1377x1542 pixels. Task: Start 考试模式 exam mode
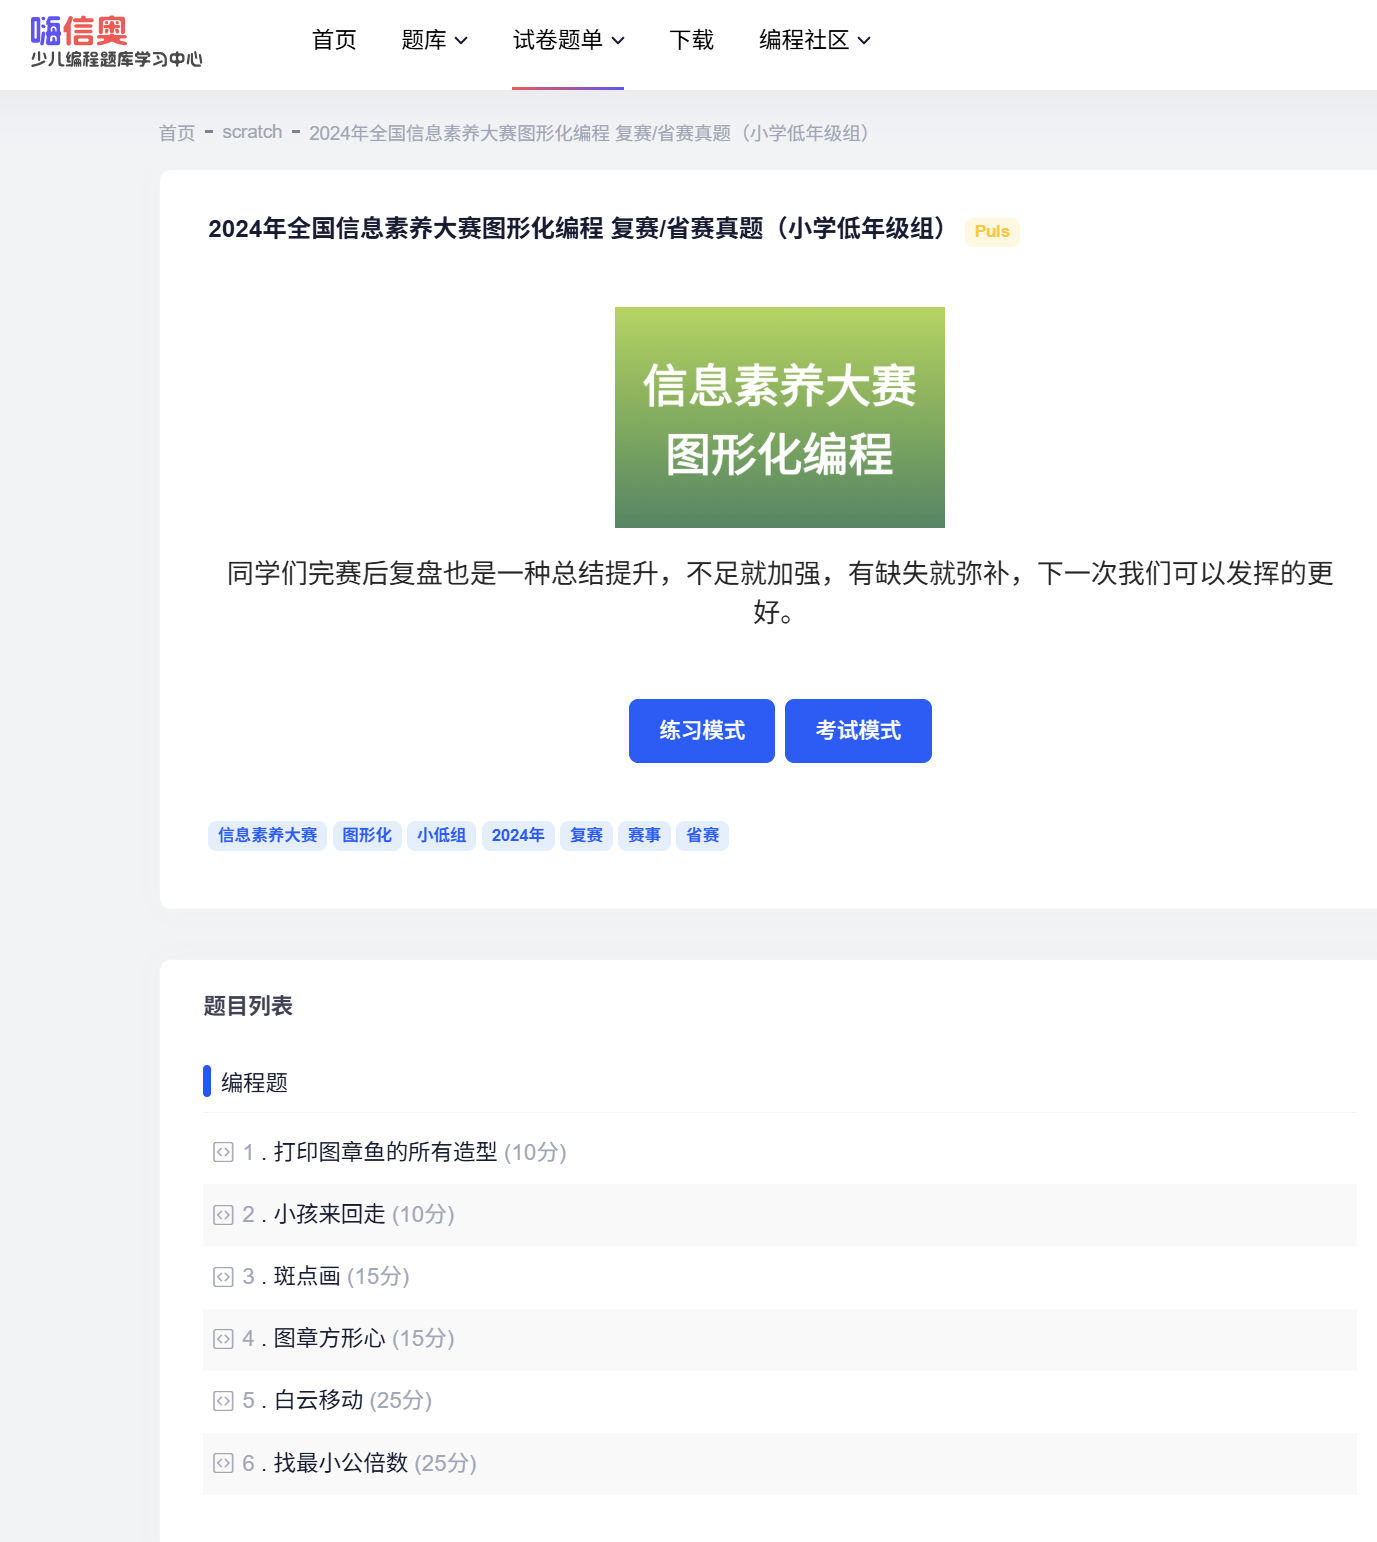[x=858, y=731]
